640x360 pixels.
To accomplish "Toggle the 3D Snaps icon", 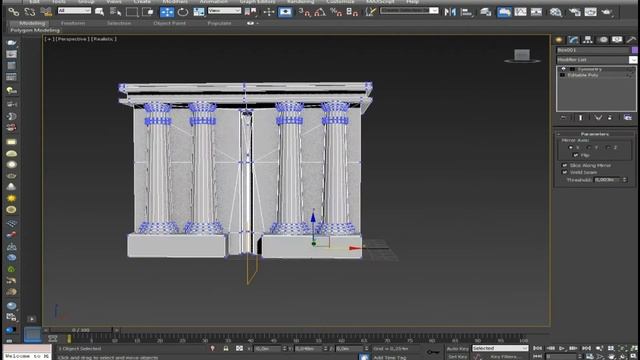I will click(x=304, y=12).
